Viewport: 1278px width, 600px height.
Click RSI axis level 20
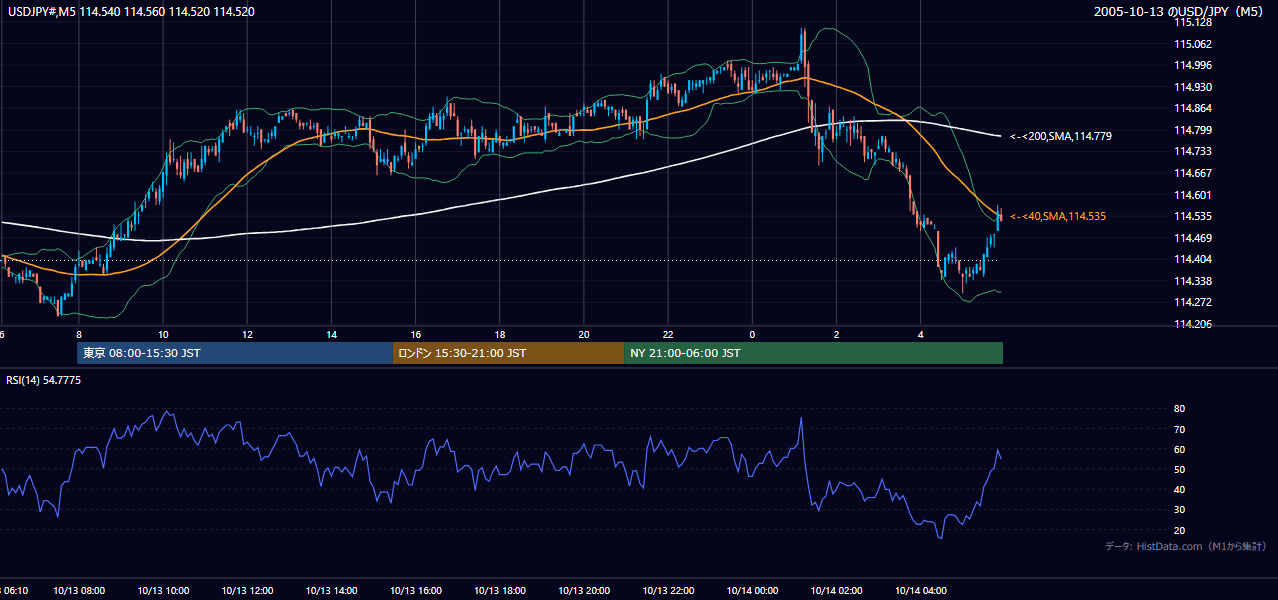pyautogui.click(x=1180, y=530)
